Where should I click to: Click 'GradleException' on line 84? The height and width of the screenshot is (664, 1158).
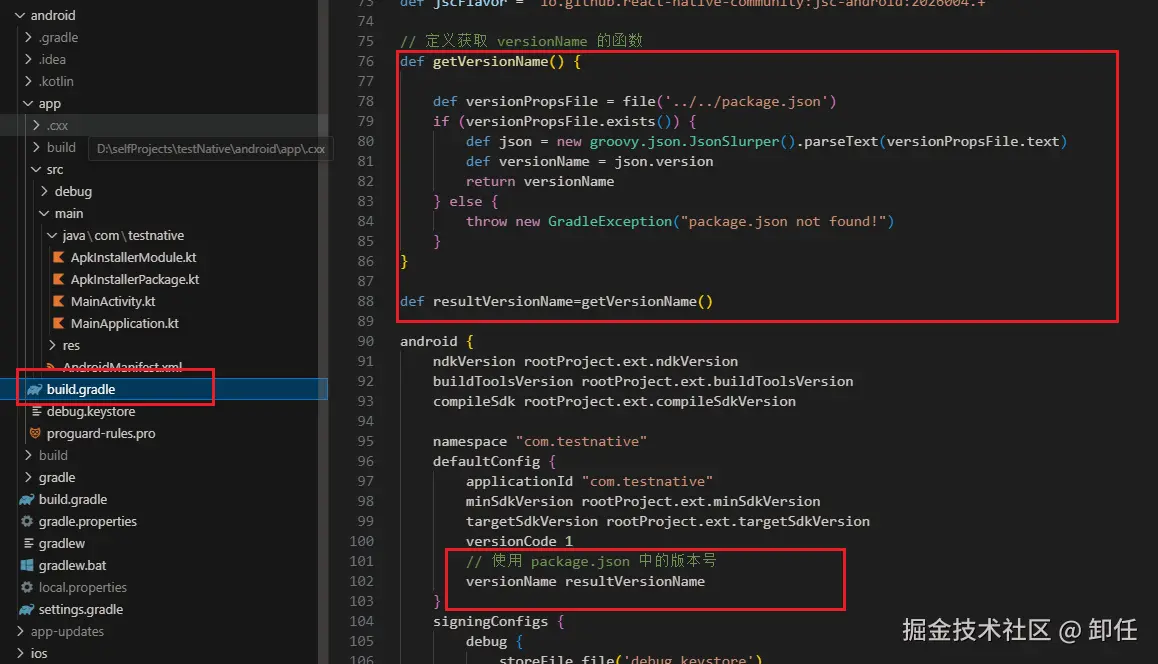[x=610, y=221]
